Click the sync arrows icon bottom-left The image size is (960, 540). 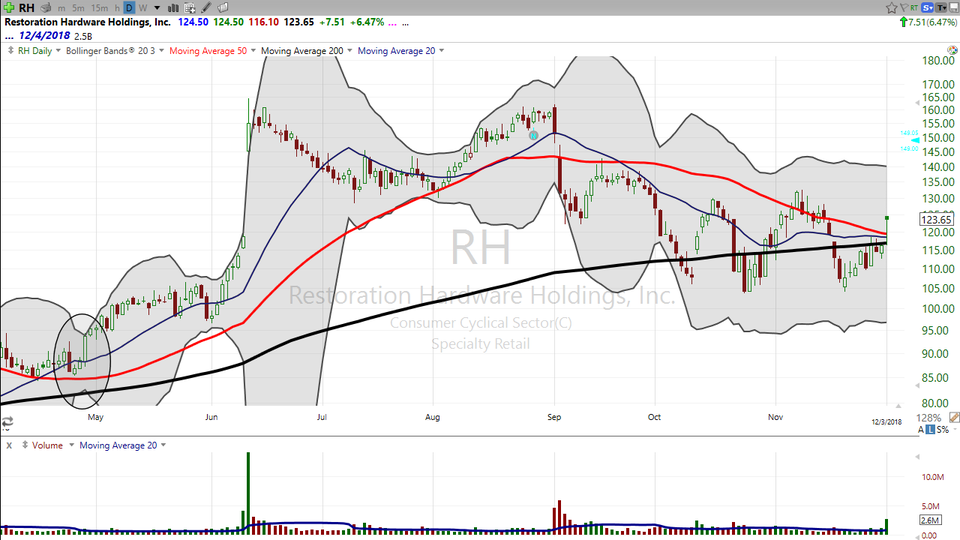(x=7, y=422)
